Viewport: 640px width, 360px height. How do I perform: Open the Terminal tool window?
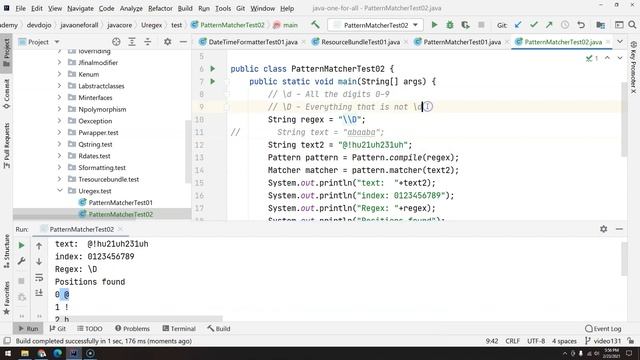pyautogui.click(x=179, y=328)
